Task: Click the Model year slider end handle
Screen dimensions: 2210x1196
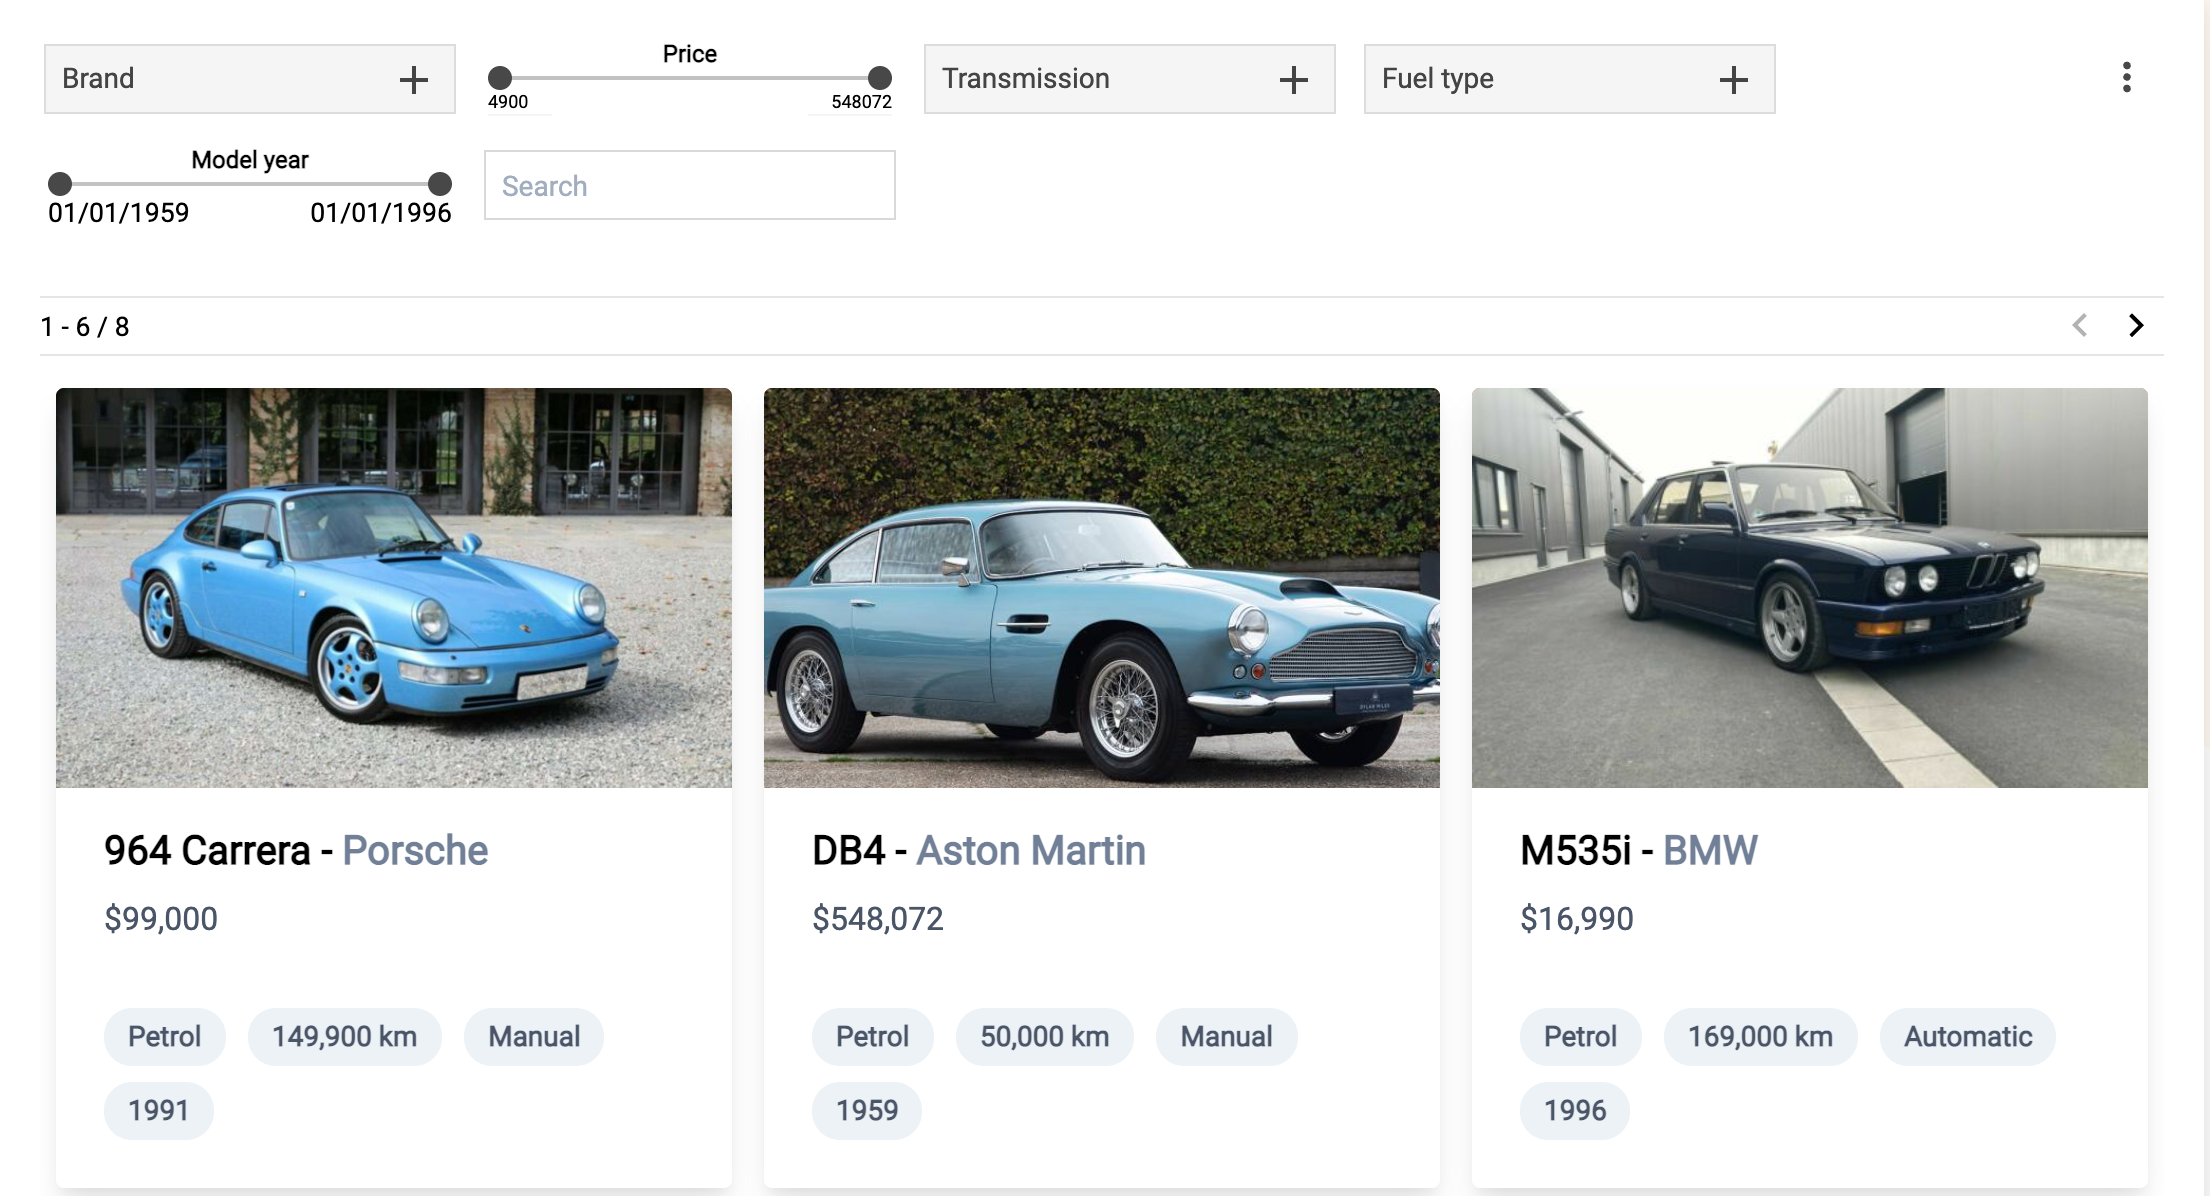Action: tap(440, 184)
